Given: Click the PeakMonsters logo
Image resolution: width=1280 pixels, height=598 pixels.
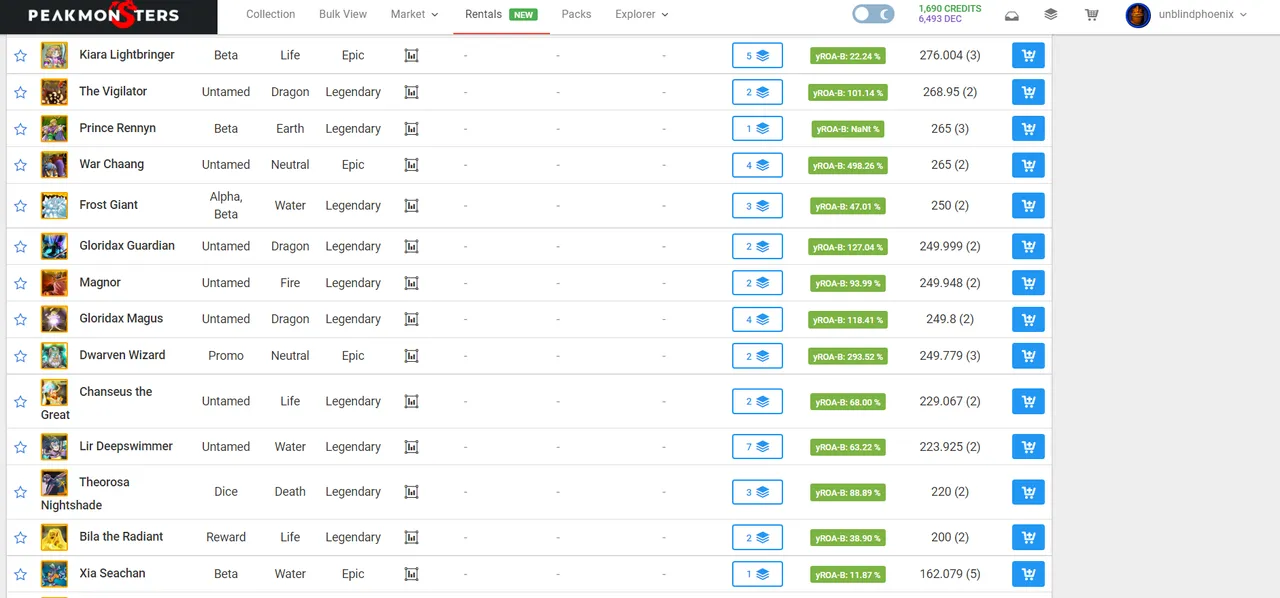Looking at the screenshot, I should (x=103, y=15).
